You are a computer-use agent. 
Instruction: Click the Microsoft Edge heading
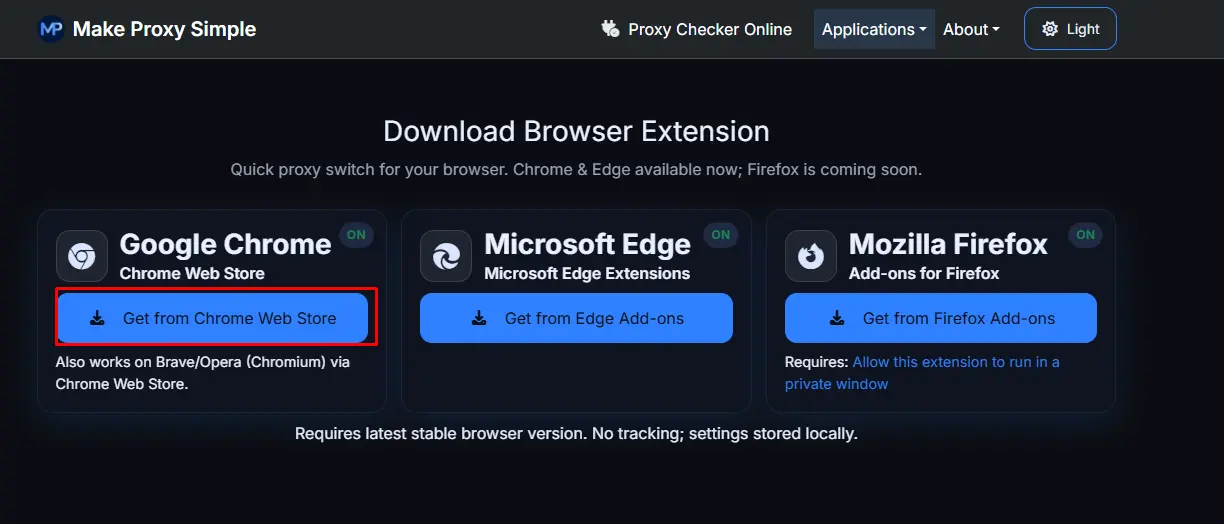[587, 244]
